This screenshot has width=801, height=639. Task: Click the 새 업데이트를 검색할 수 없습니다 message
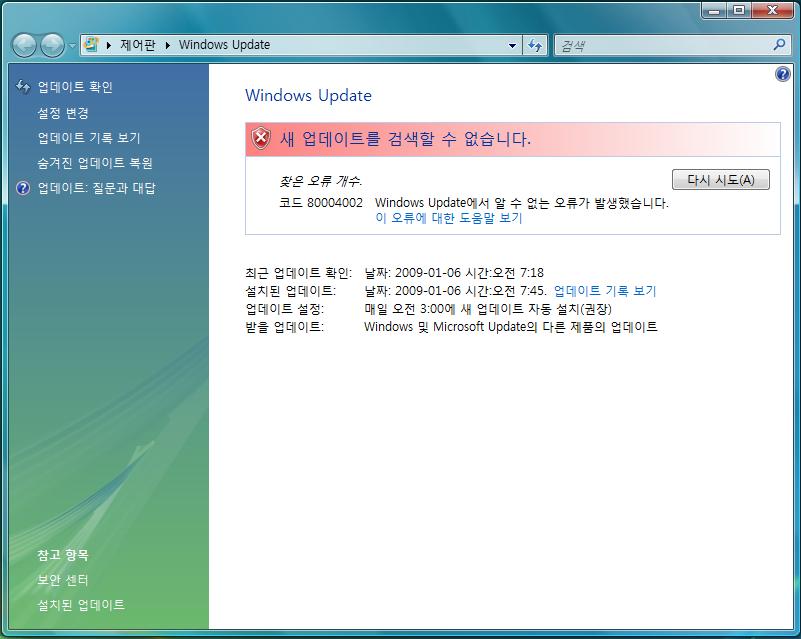[x=405, y=138]
